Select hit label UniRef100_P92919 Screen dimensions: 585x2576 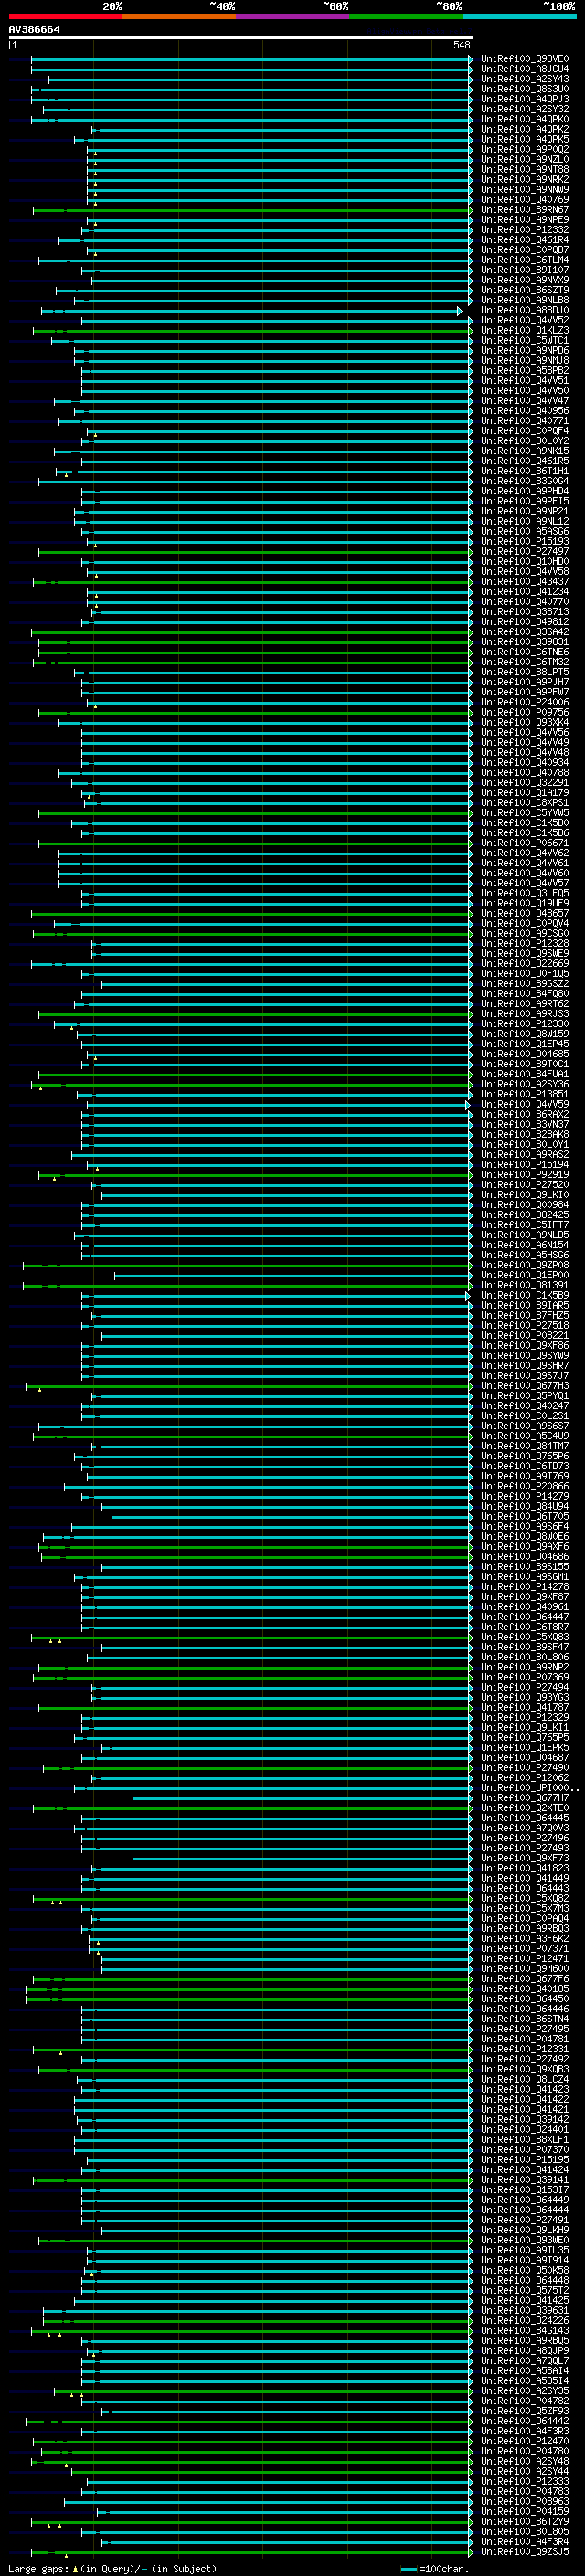pos(525,1175)
